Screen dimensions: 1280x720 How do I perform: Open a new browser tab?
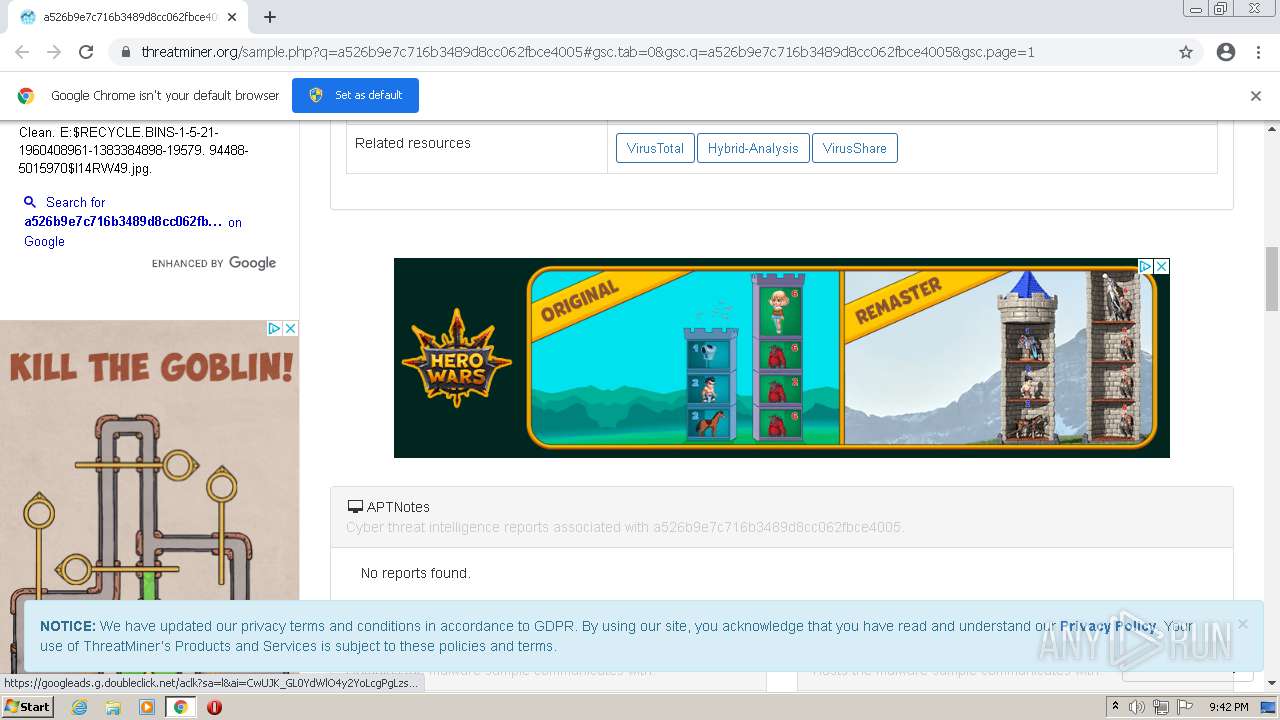tap(270, 17)
